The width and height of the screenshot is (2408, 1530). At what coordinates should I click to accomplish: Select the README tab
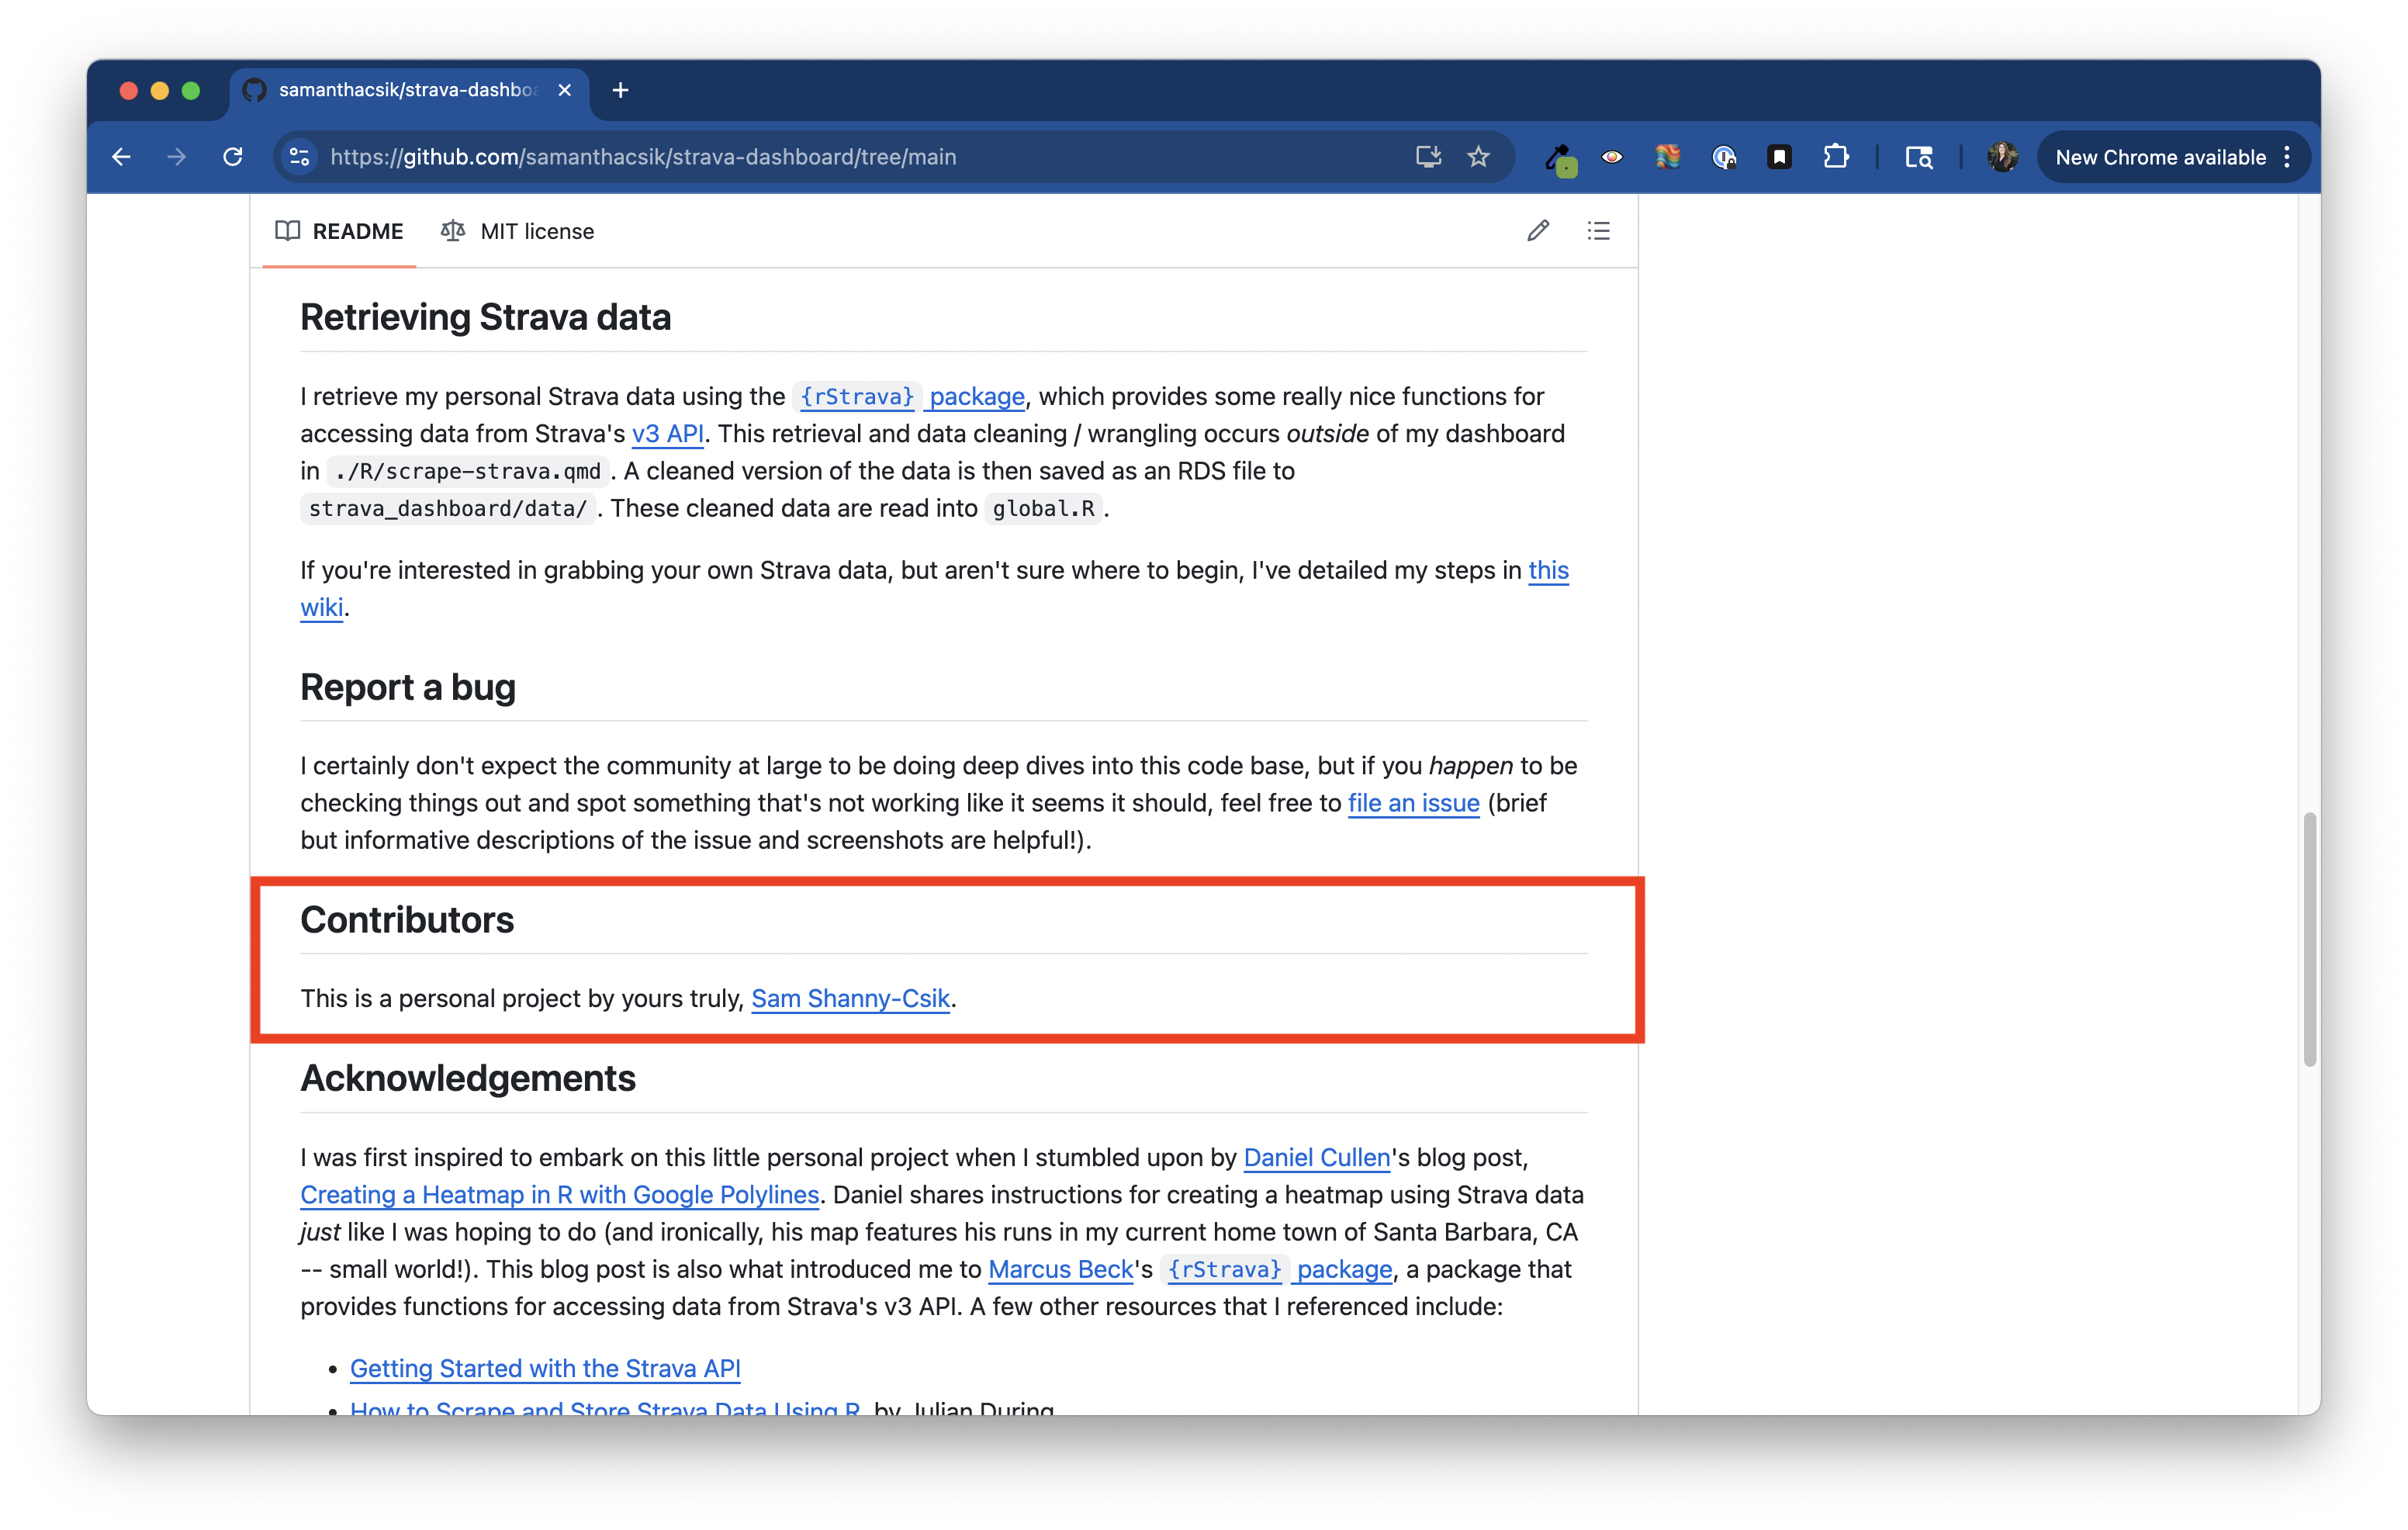click(x=339, y=231)
